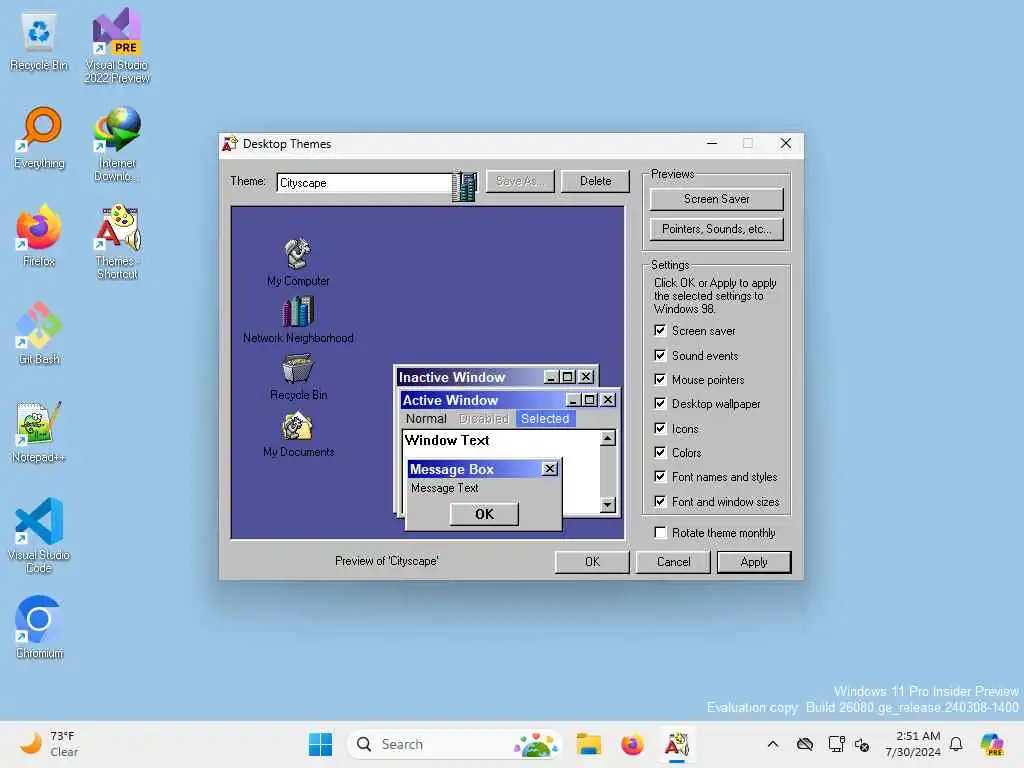
Task: Enable Rotate theme monthly
Action: (660, 533)
